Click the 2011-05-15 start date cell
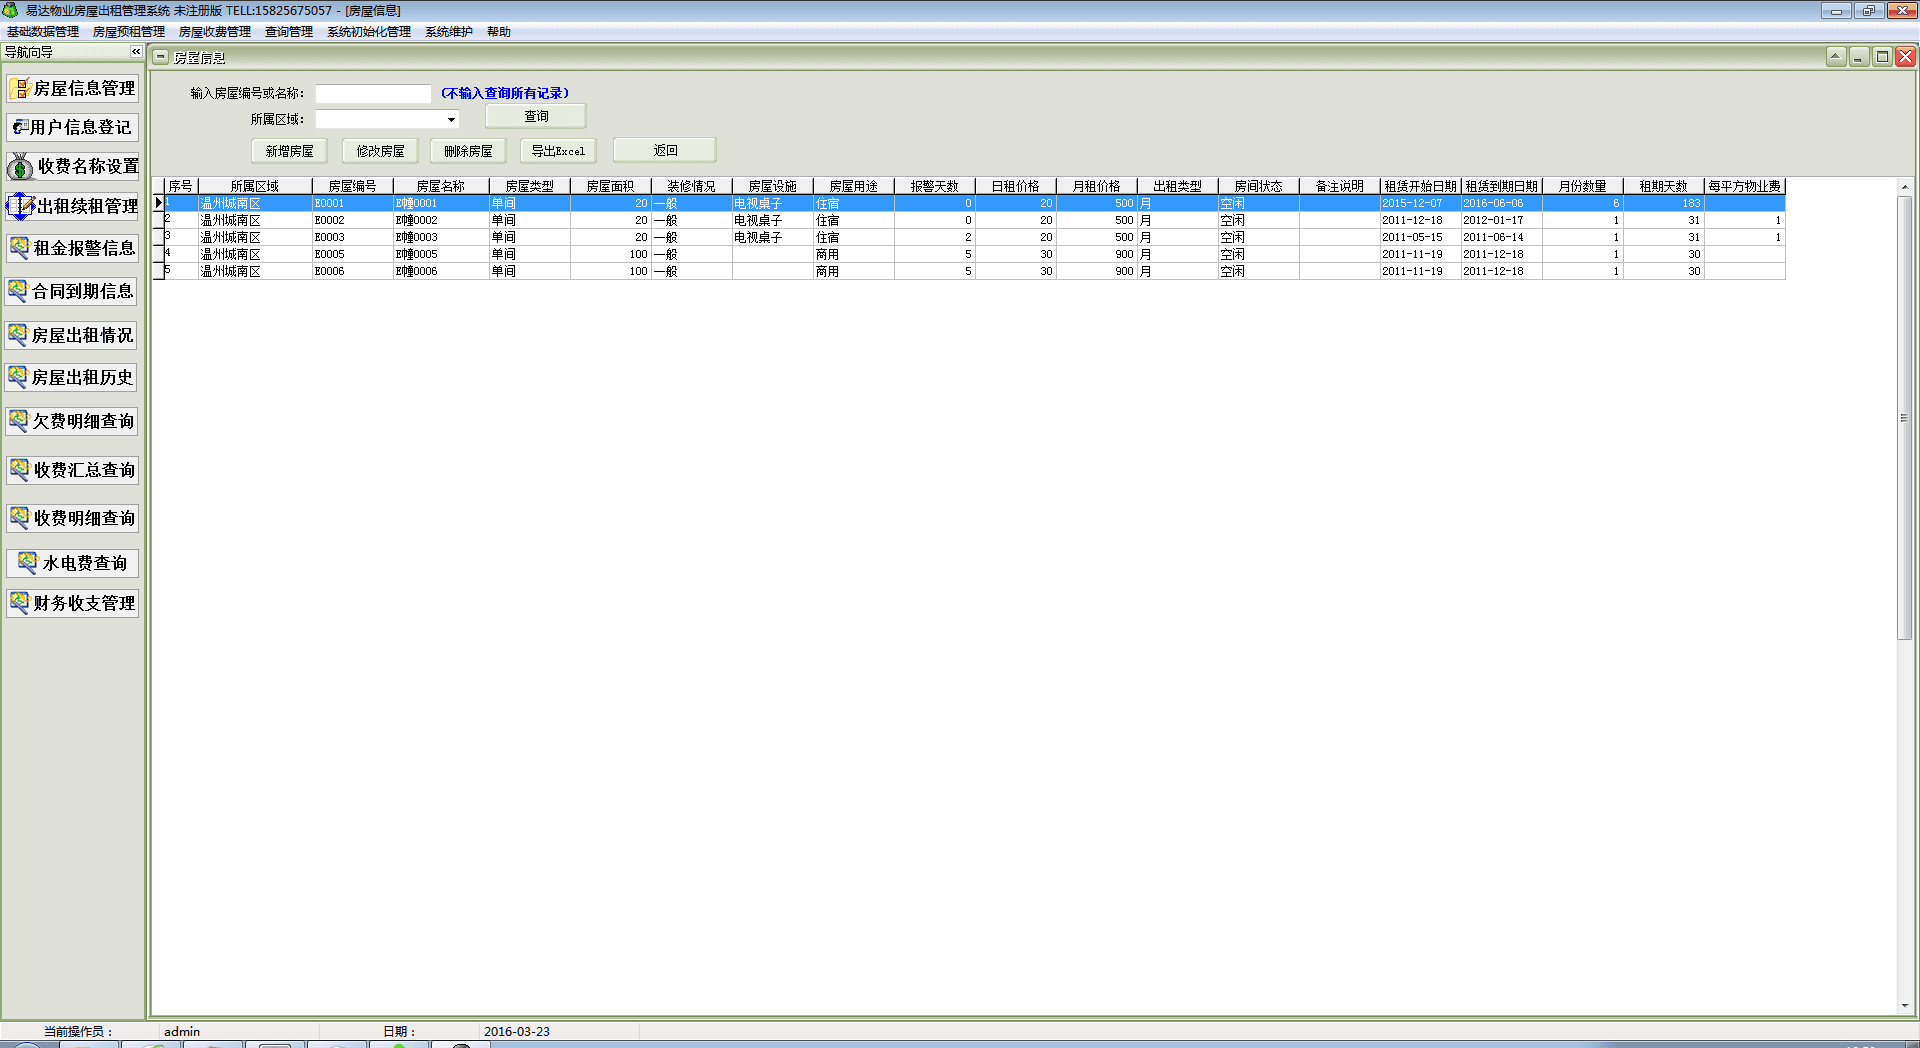The height and width of the screenshot is (1048, 1920). 1420,237
